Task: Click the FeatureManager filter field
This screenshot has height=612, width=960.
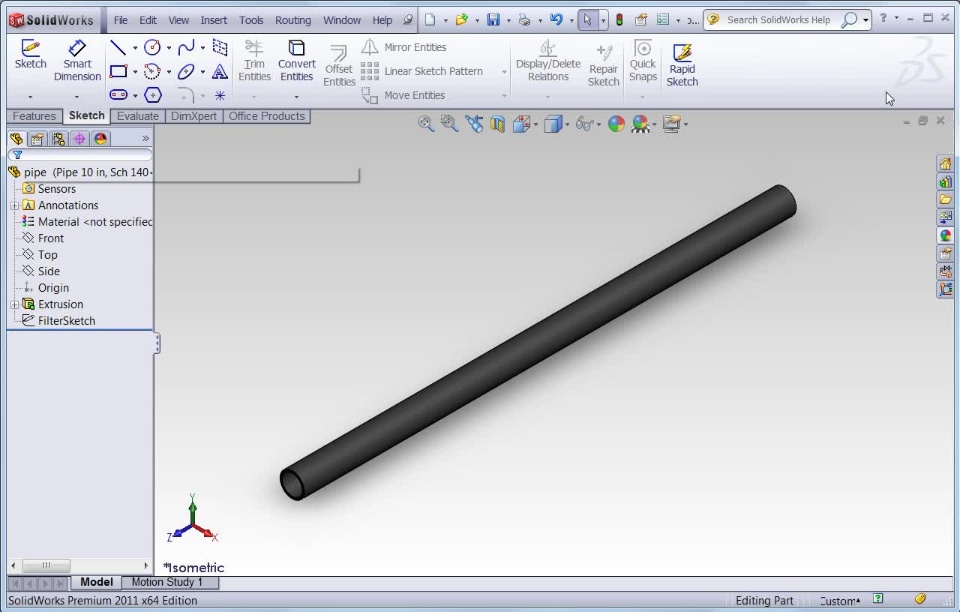Action: coord(80,155)
